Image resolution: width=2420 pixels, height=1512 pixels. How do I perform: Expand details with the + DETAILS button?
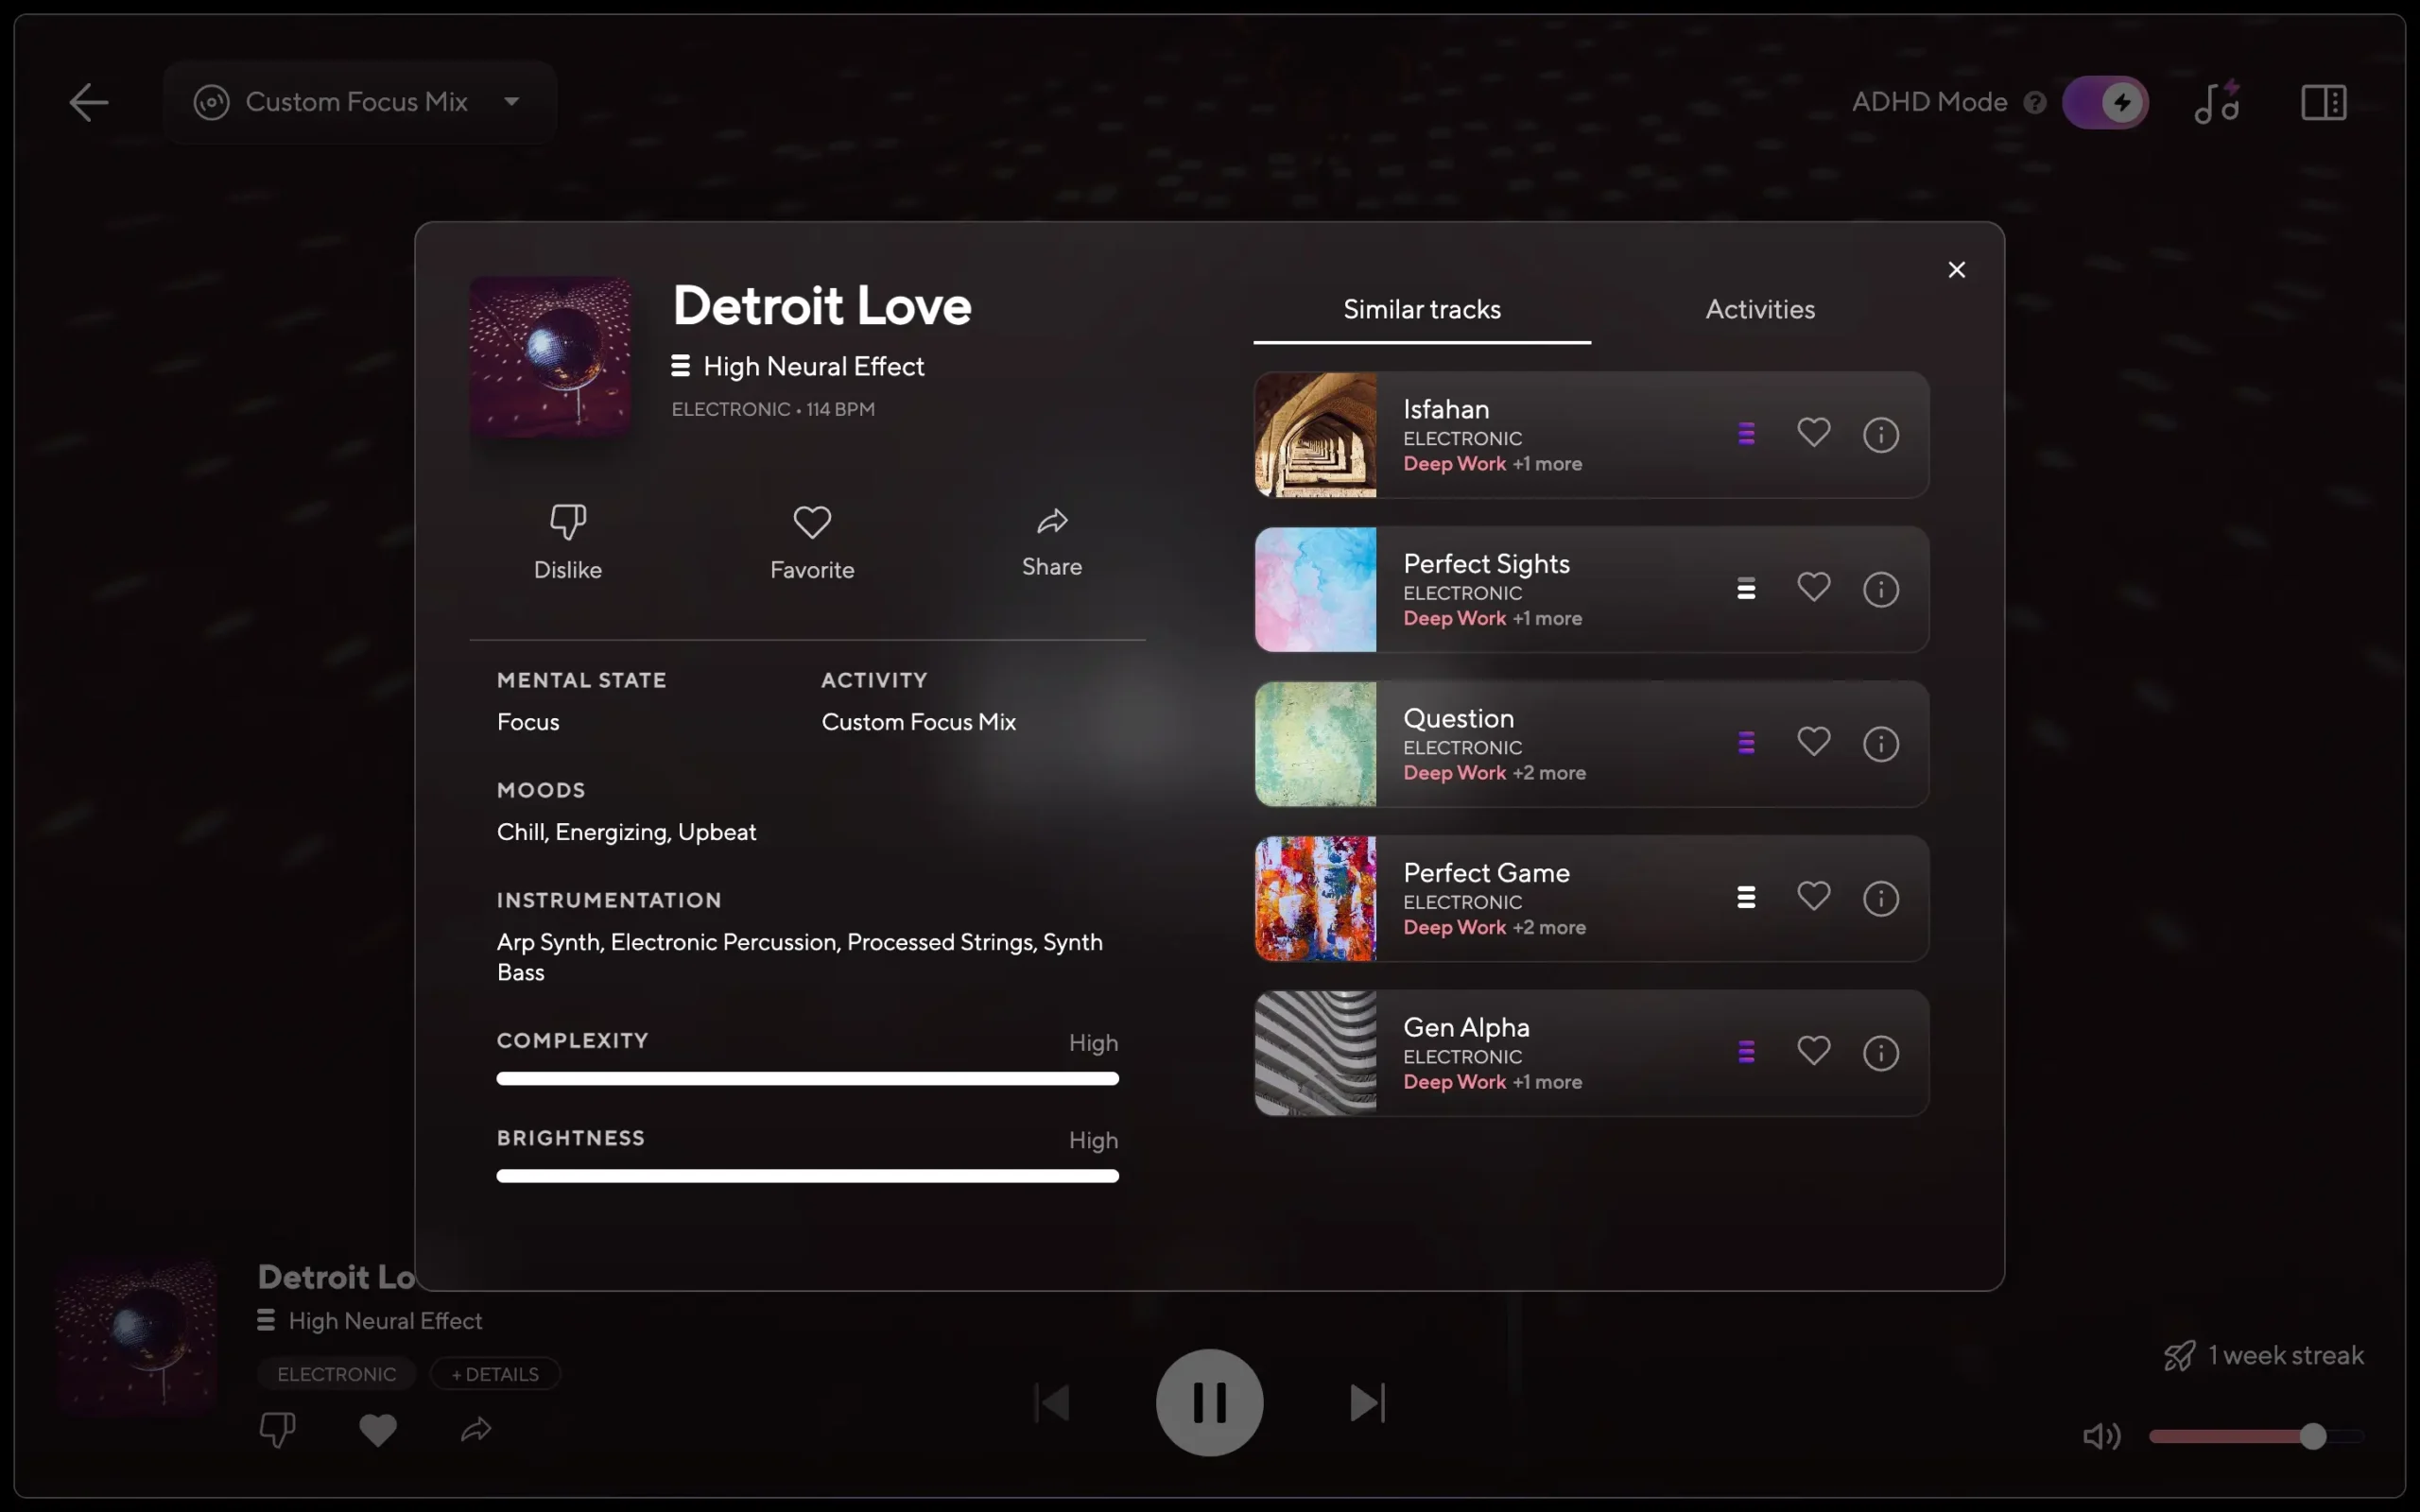tap(495, 1373)
